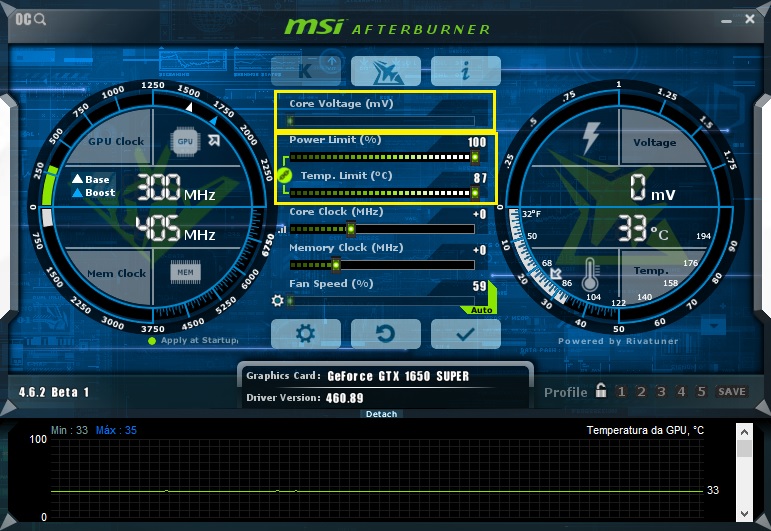This screenshot has width=771, height=531.
Task: Click the monitor scrollbar up arrow
Action: pos(744,432)
